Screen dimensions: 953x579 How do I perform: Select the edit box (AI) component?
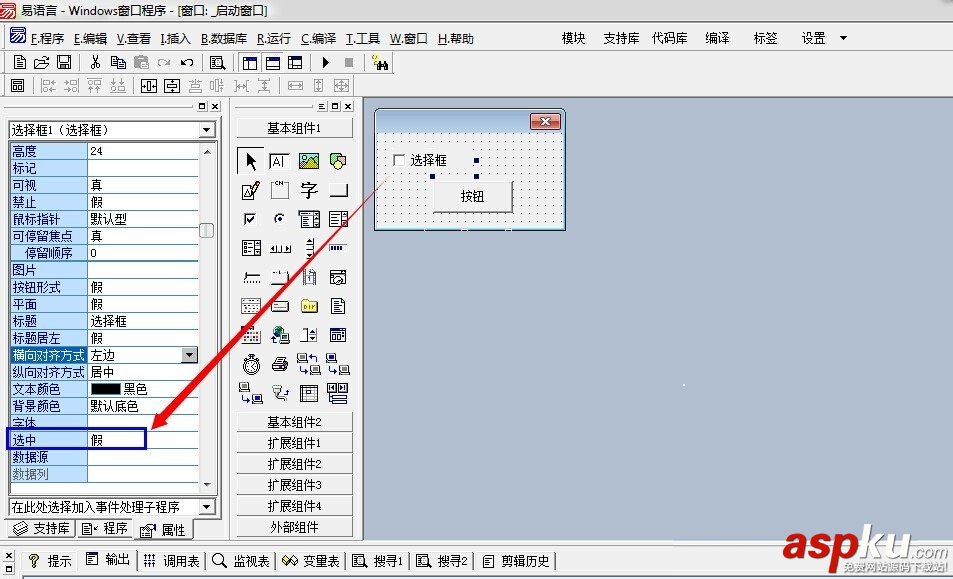click(x=279, y=161)
